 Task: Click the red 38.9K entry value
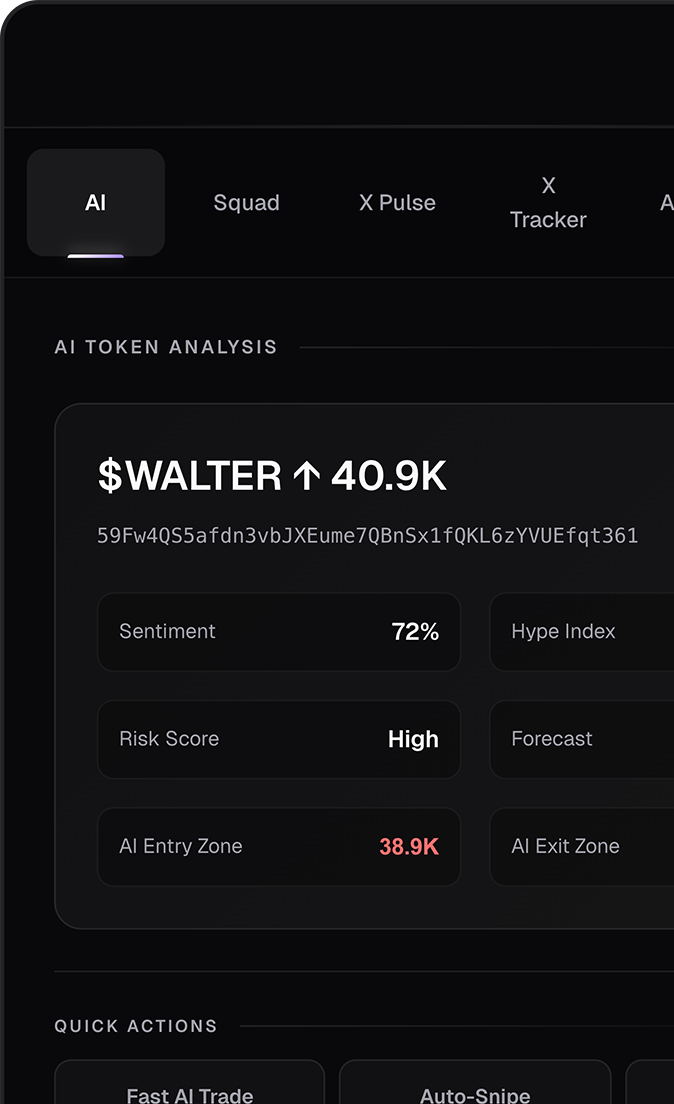[409, 847]
